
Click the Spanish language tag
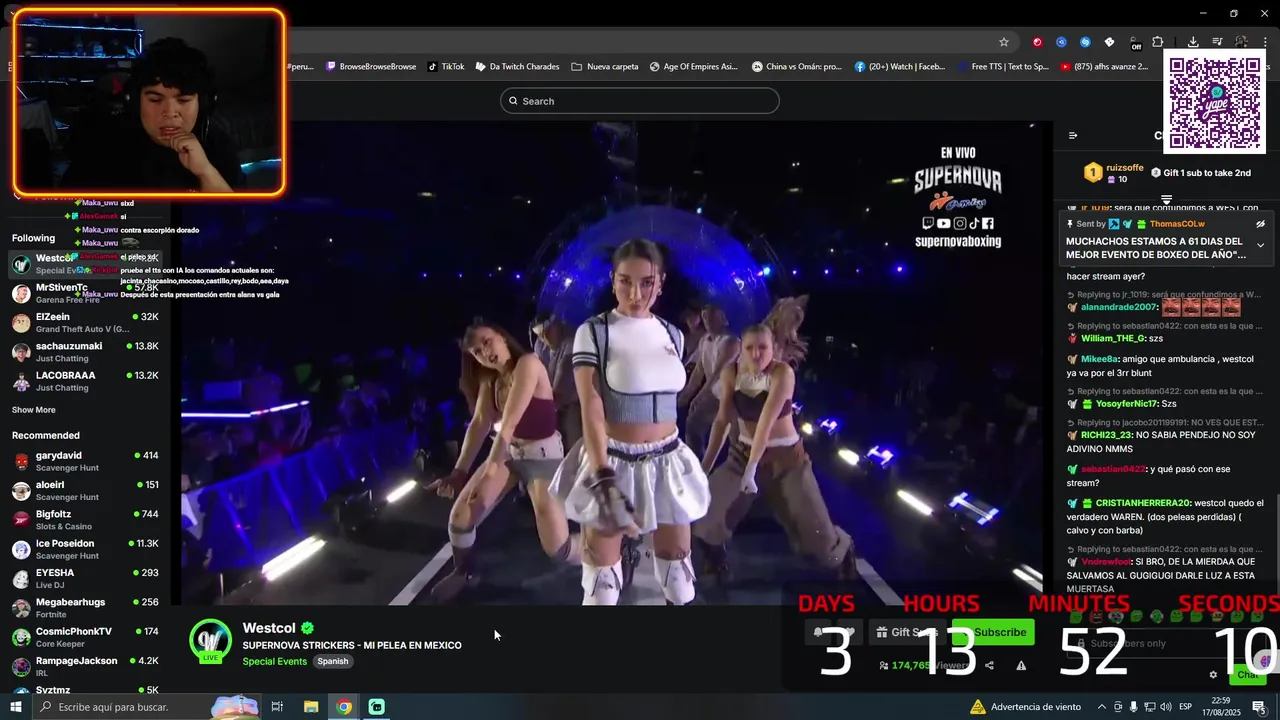[x=333, y=661]
